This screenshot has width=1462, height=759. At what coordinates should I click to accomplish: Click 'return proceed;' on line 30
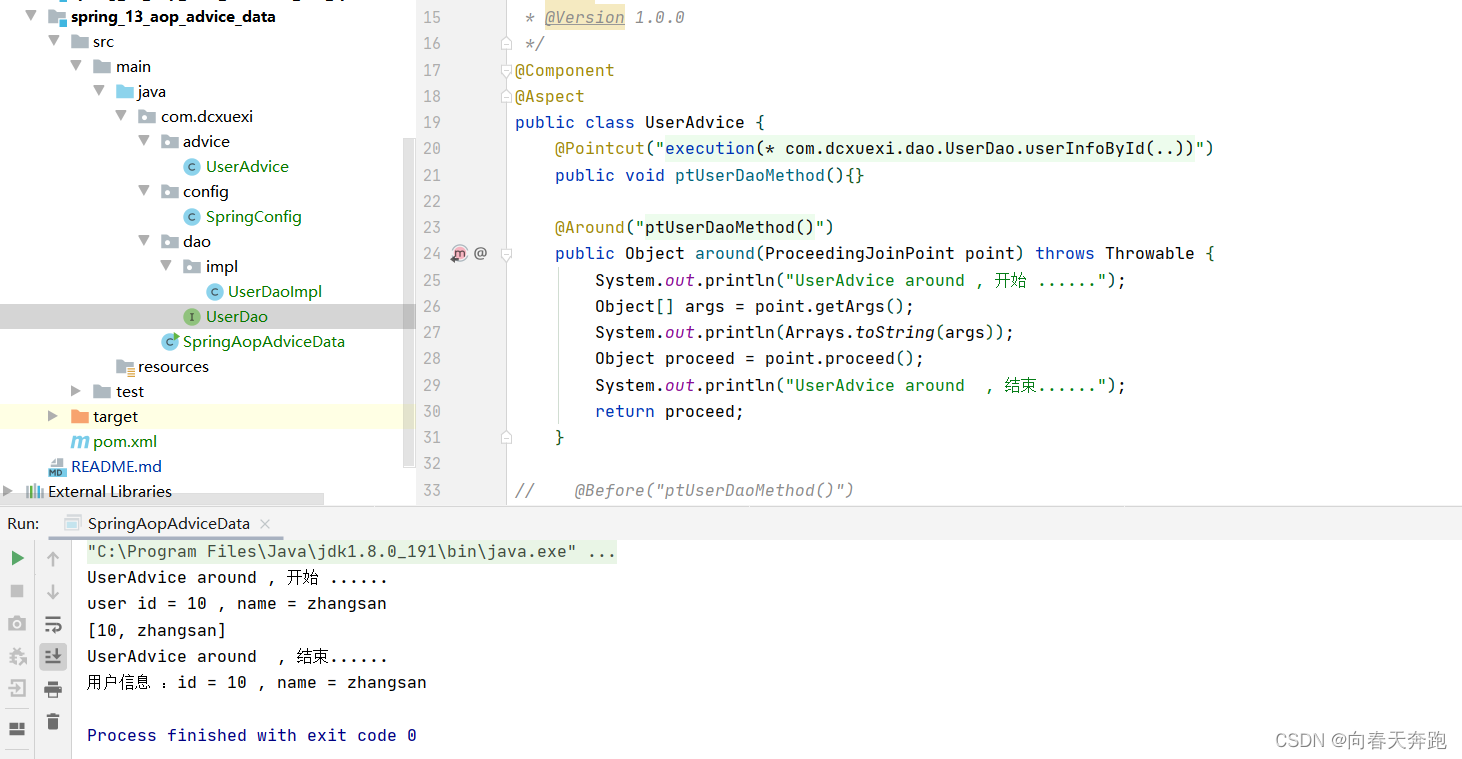click(669, 411)
